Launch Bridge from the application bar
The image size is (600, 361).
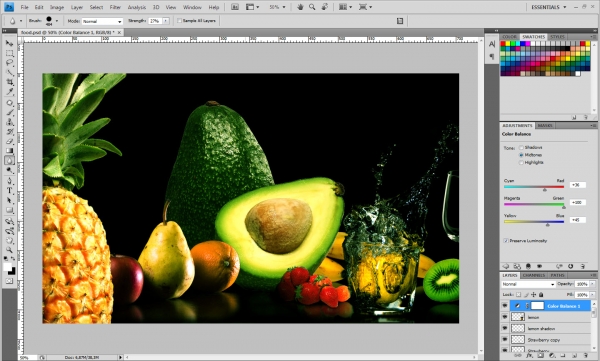click(x=235, y=7)
